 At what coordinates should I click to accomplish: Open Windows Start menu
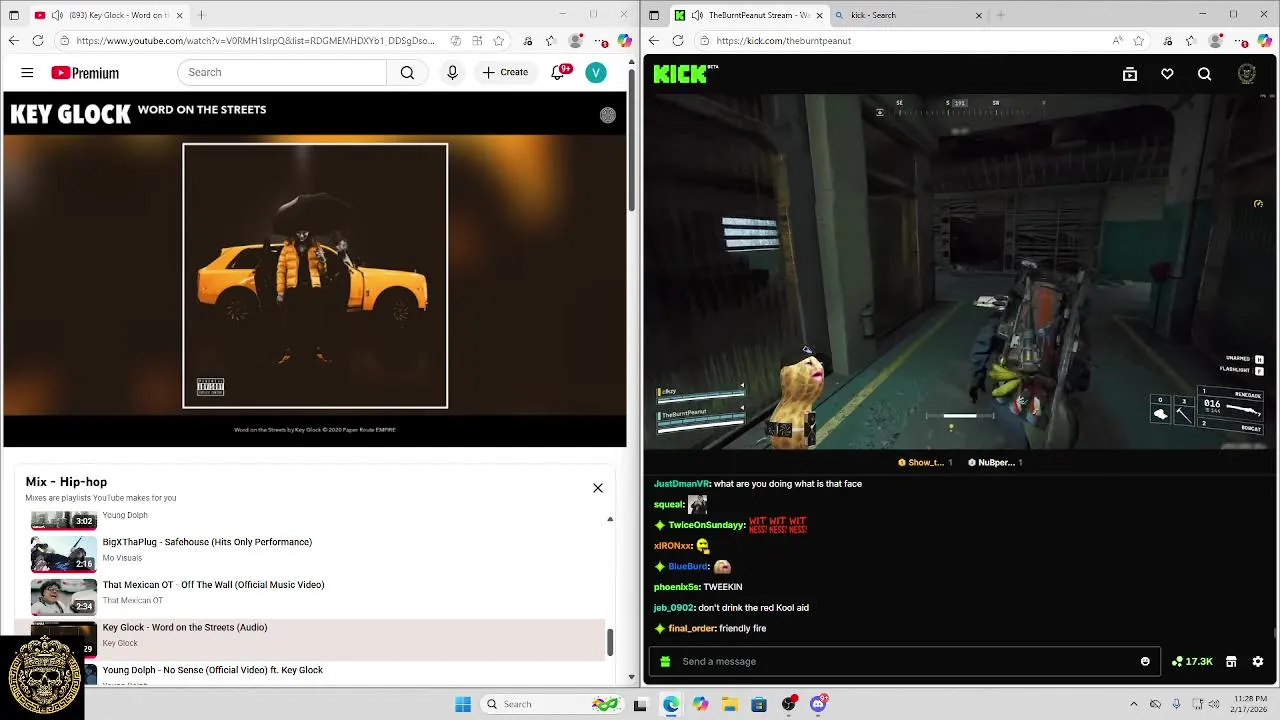click(463, 704)
